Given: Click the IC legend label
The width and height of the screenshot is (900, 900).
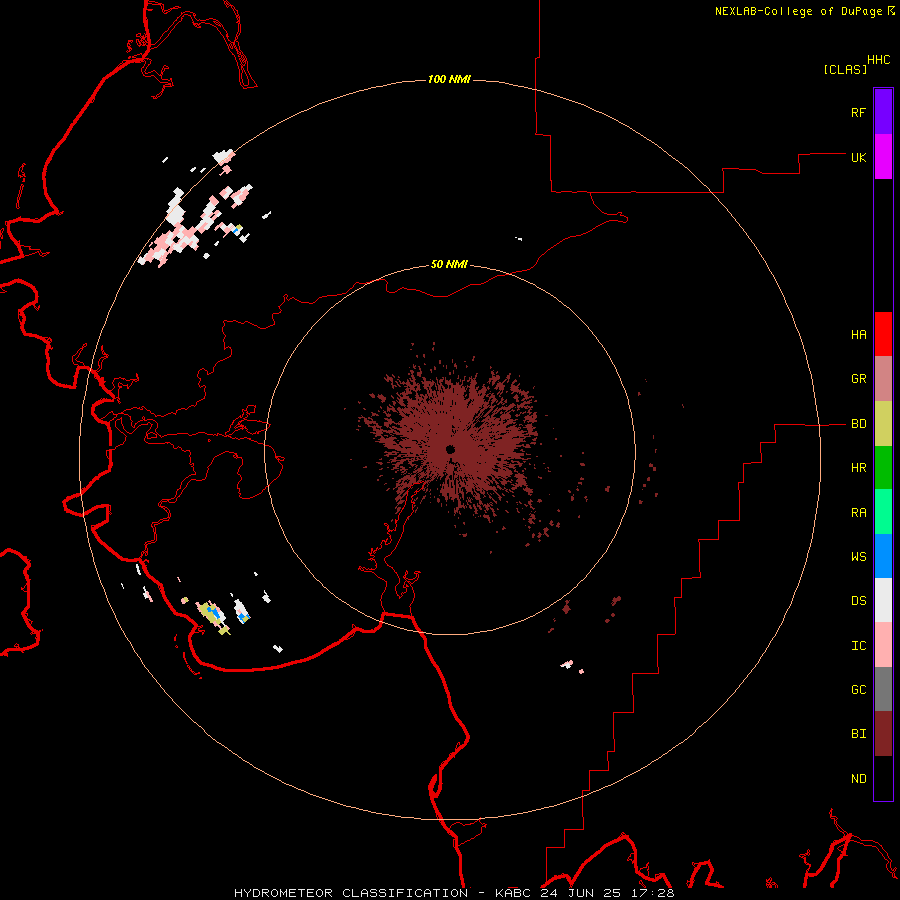Looking at the screenshot, I should click(x=858, y=646).
